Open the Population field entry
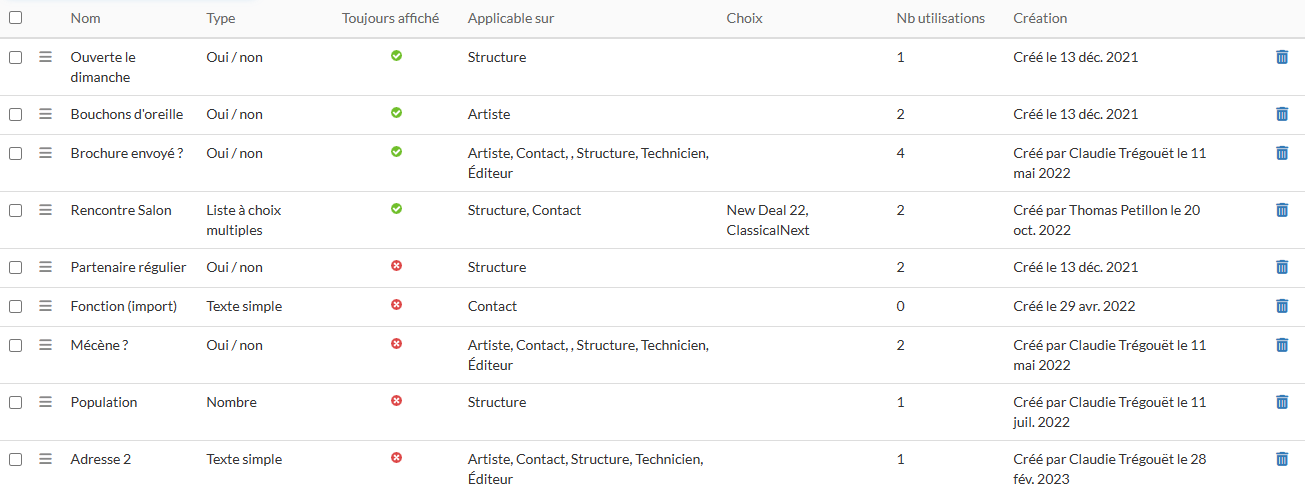 point(104,402)
